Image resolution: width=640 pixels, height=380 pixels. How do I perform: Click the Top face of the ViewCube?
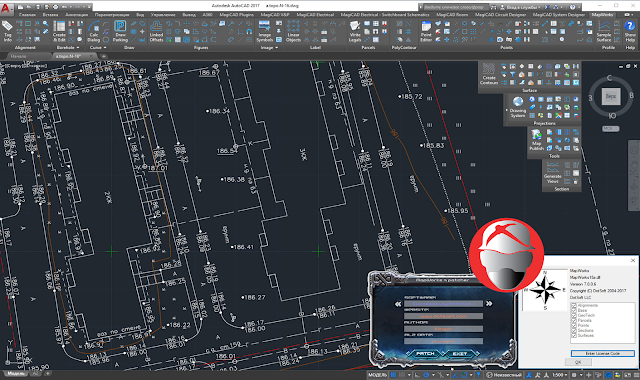click(611, 97)
